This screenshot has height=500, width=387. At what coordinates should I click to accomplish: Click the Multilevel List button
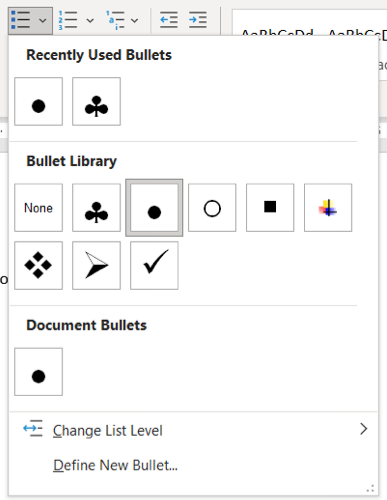[115, 20]
